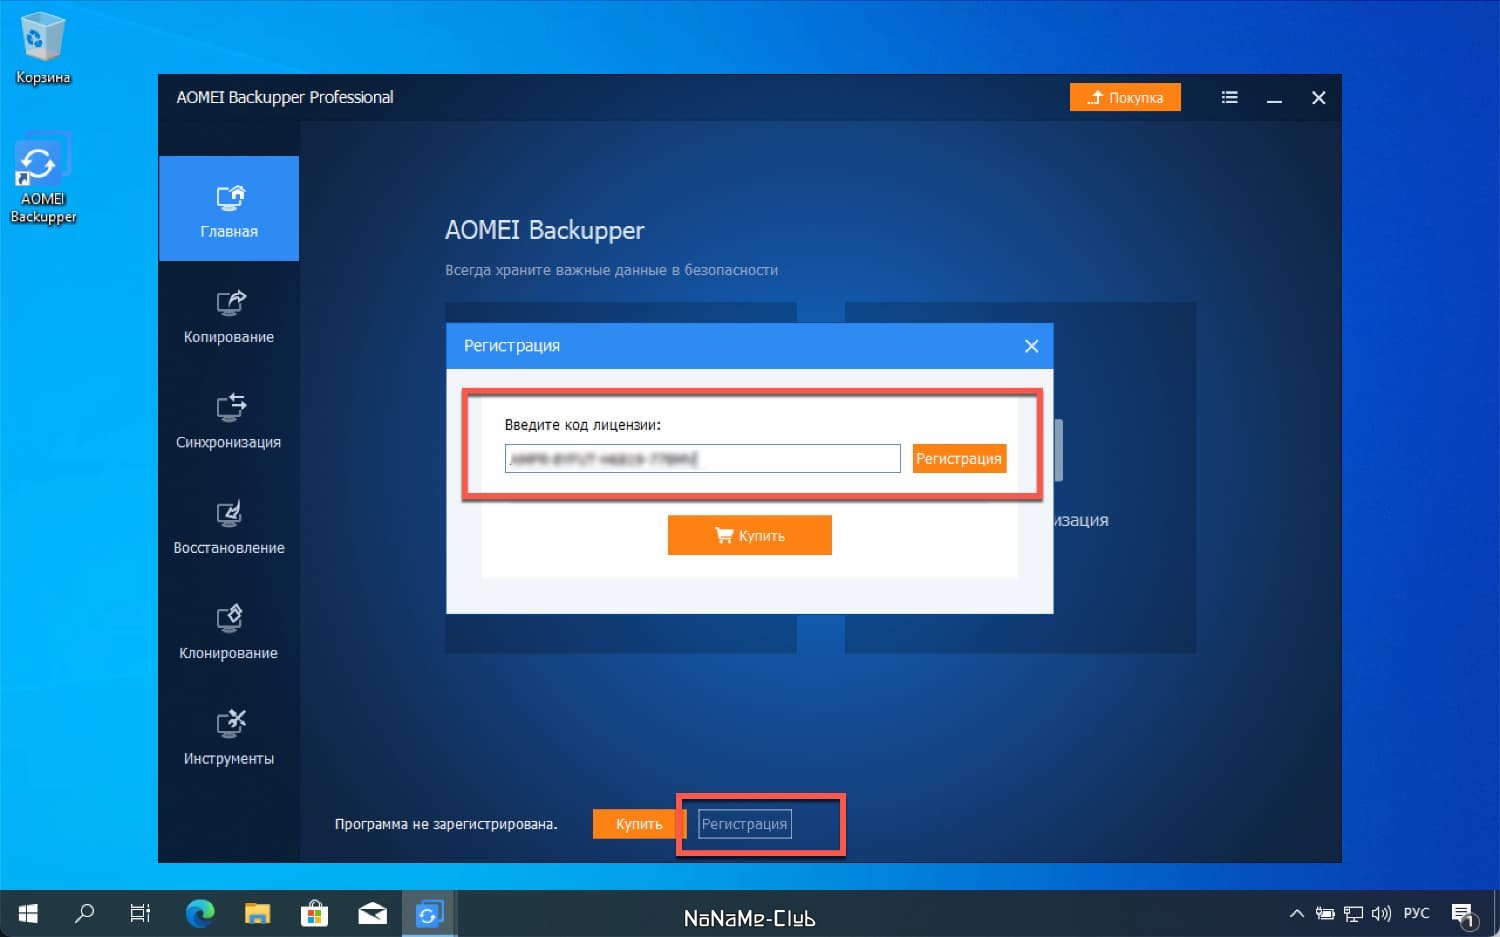Click the bottom Купить button

pos(638,824)
